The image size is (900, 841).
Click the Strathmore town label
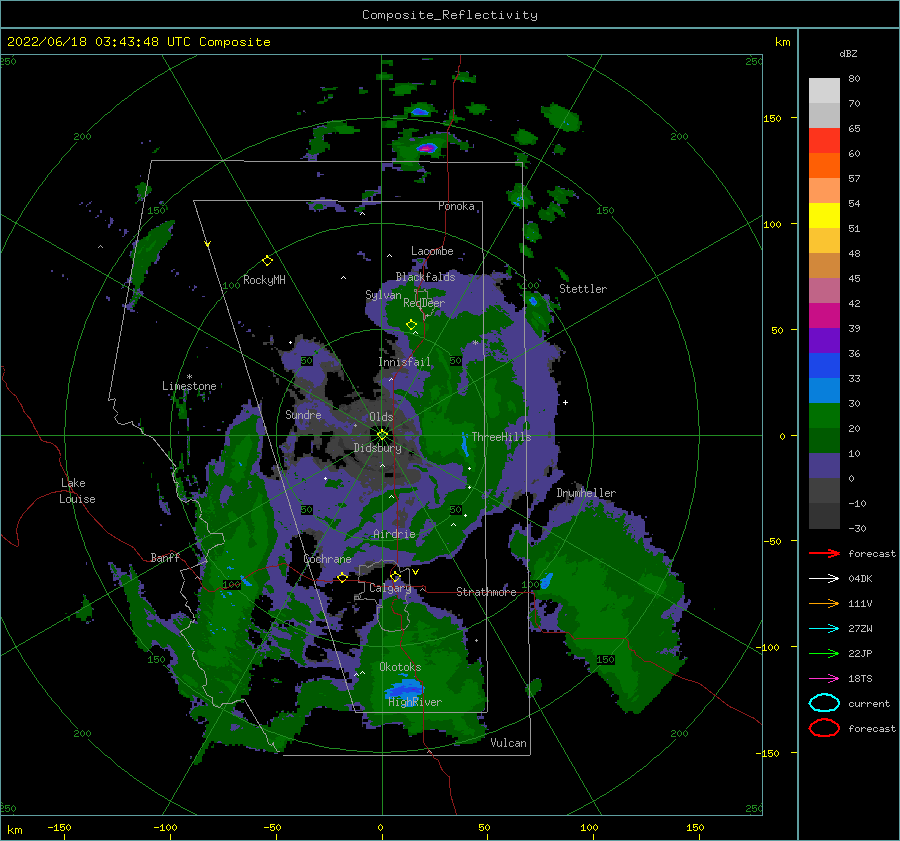[486, 592]
